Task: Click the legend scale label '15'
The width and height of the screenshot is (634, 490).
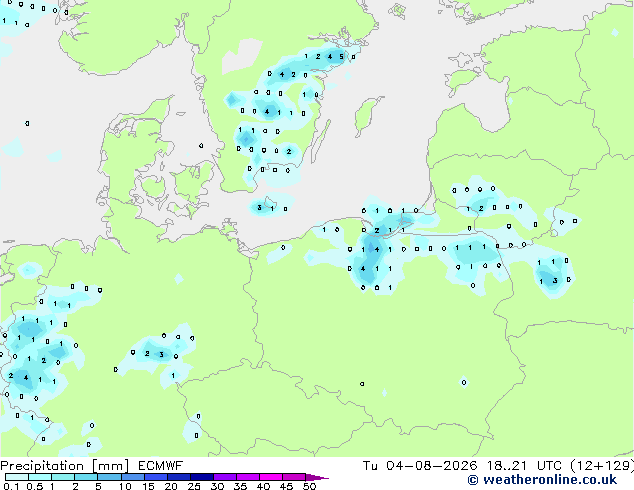Action: click(x=148, y=486)
